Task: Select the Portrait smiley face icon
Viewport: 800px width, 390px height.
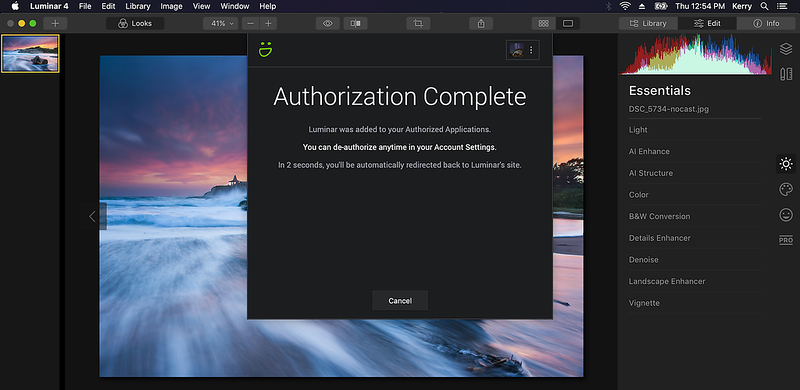Action: point(786,215)
